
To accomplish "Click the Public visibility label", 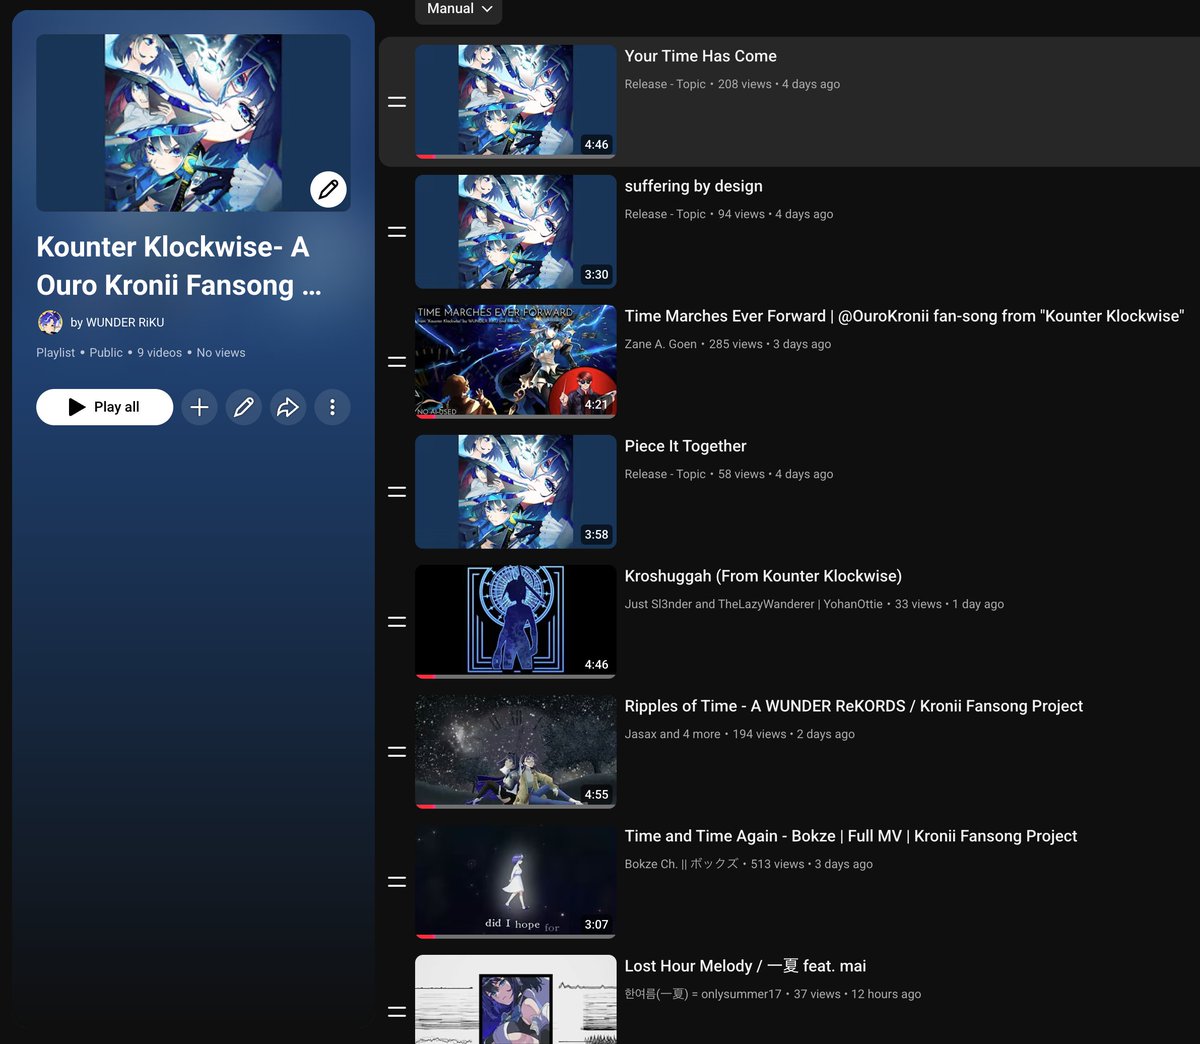I will click(106, 352).
